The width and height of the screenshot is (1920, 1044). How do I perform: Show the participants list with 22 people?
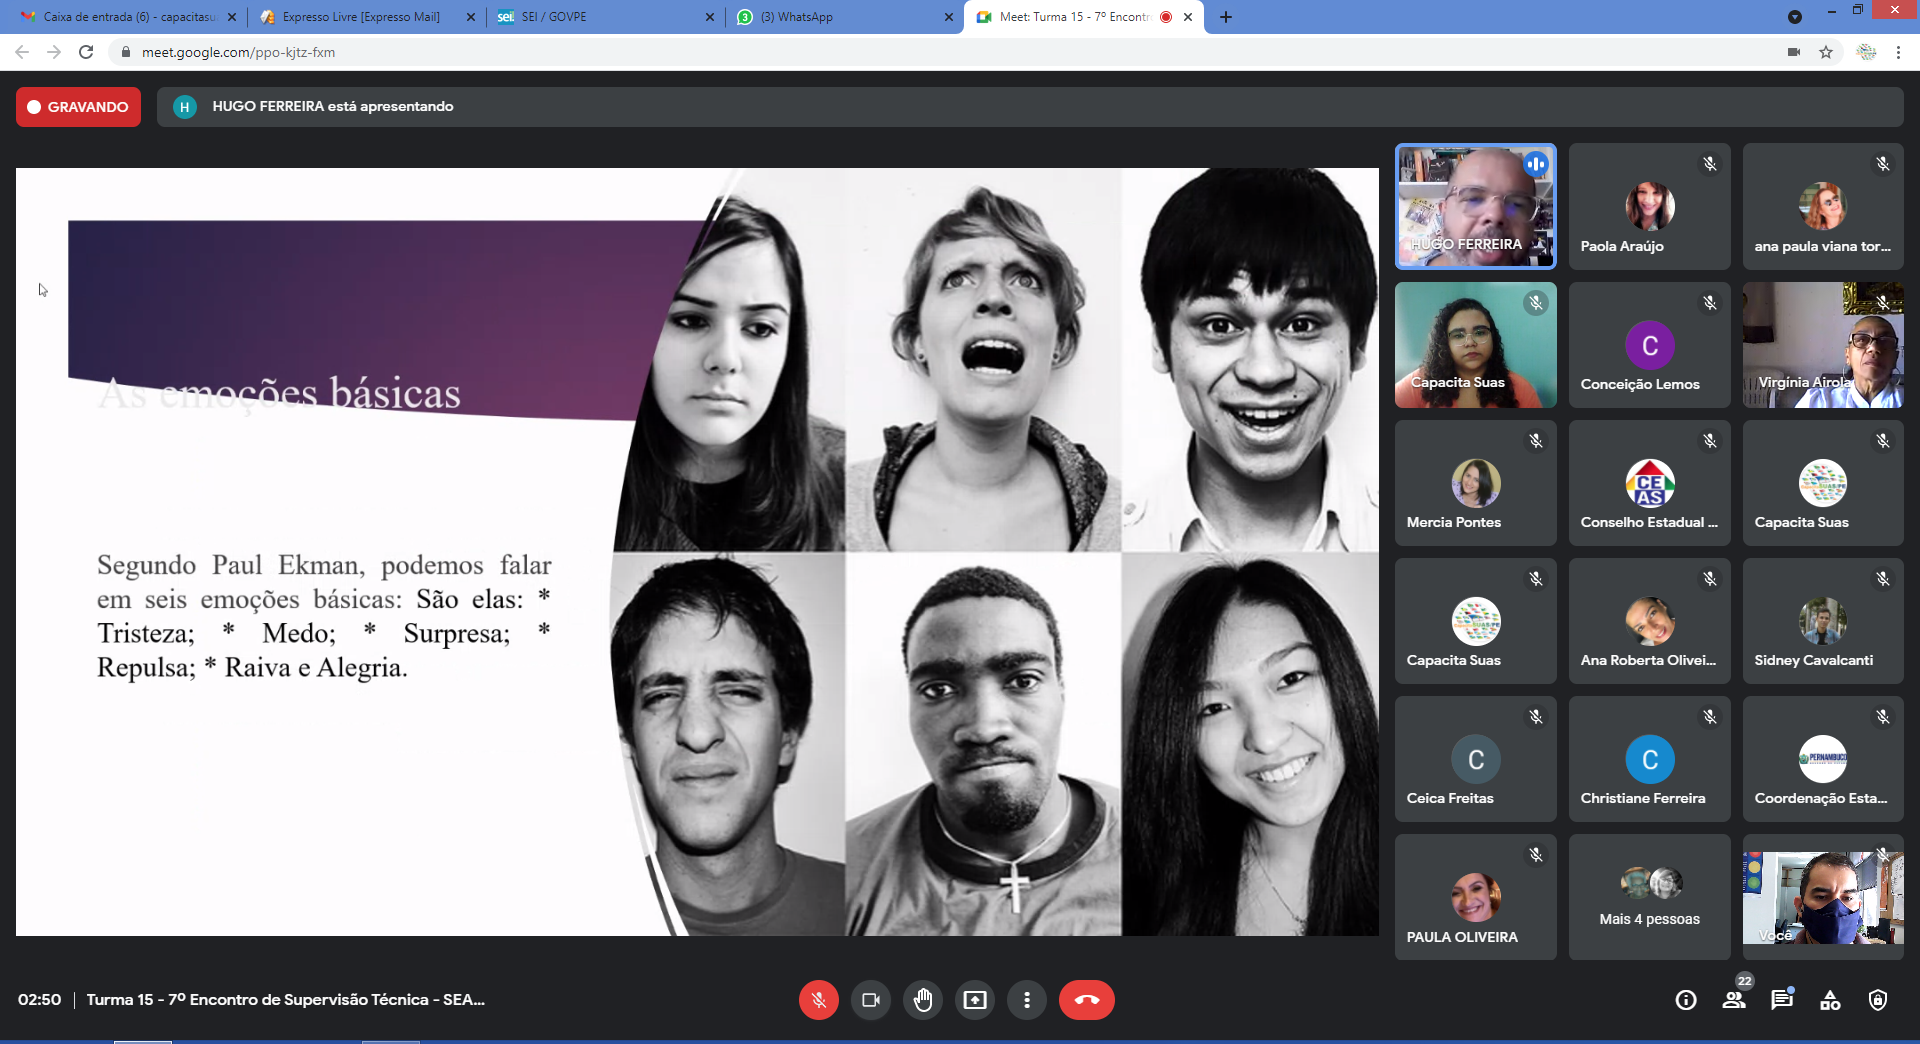point(1734,1000)
